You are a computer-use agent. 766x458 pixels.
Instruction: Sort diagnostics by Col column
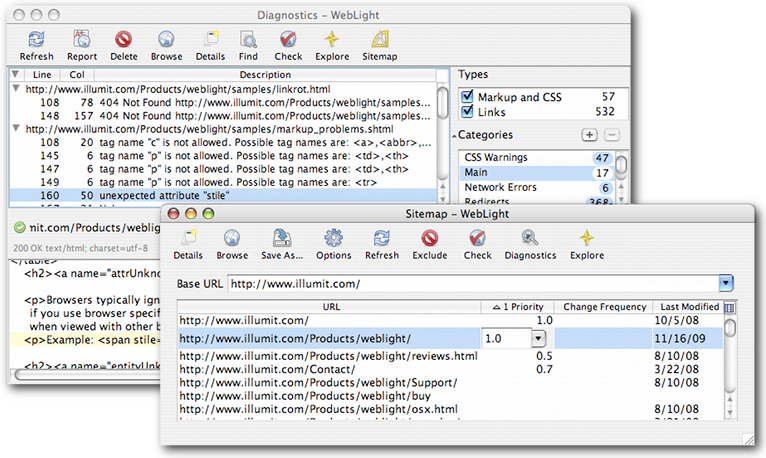click(77, 74)
